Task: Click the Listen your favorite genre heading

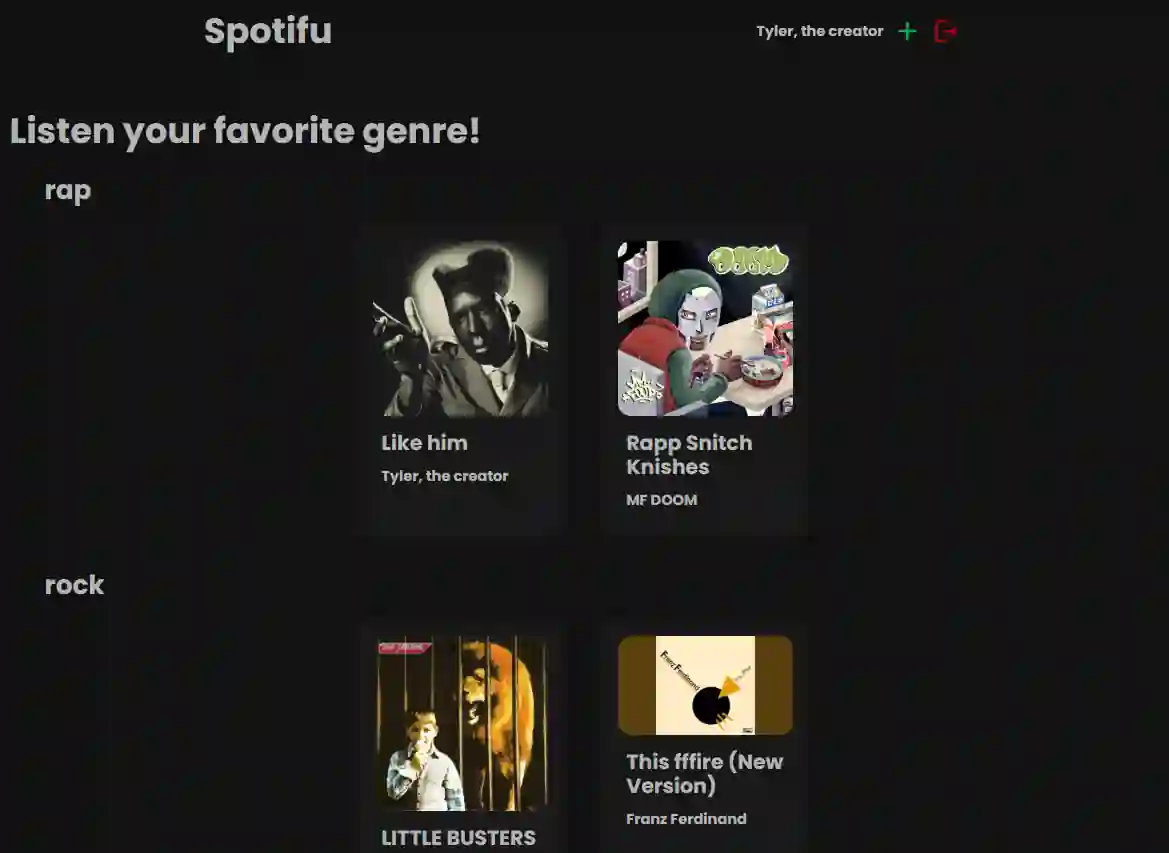Action: tap(245, 131)
